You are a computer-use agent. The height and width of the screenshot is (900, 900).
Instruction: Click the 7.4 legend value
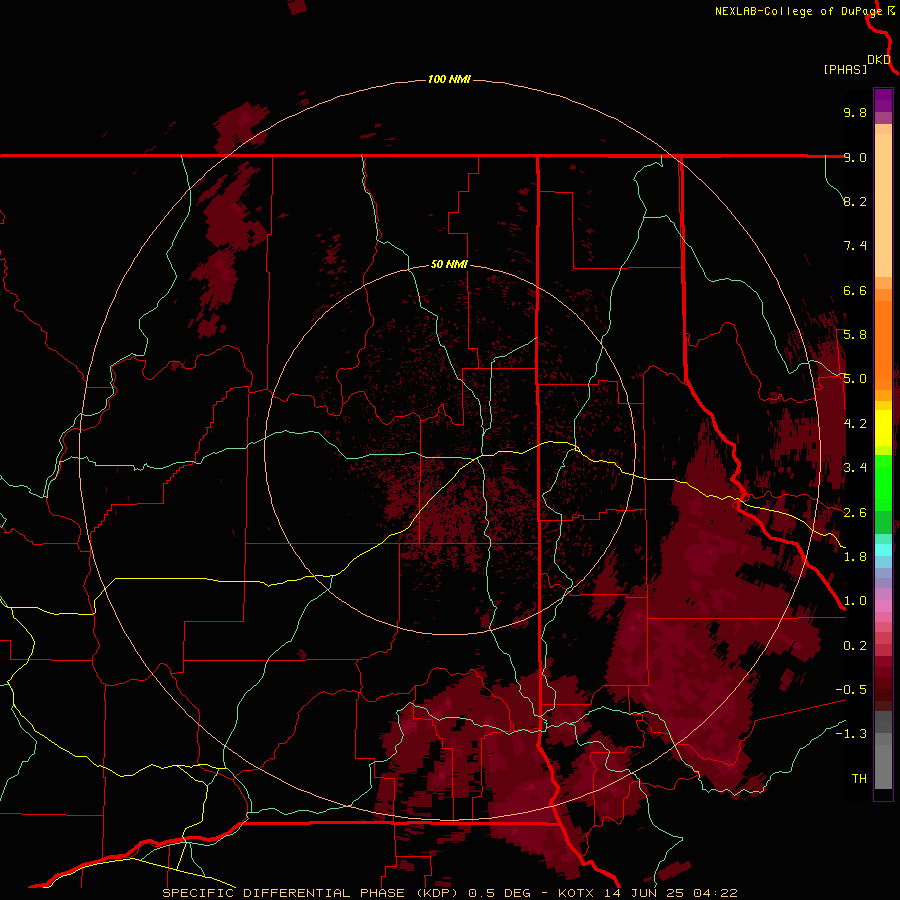tap(855, 246)
